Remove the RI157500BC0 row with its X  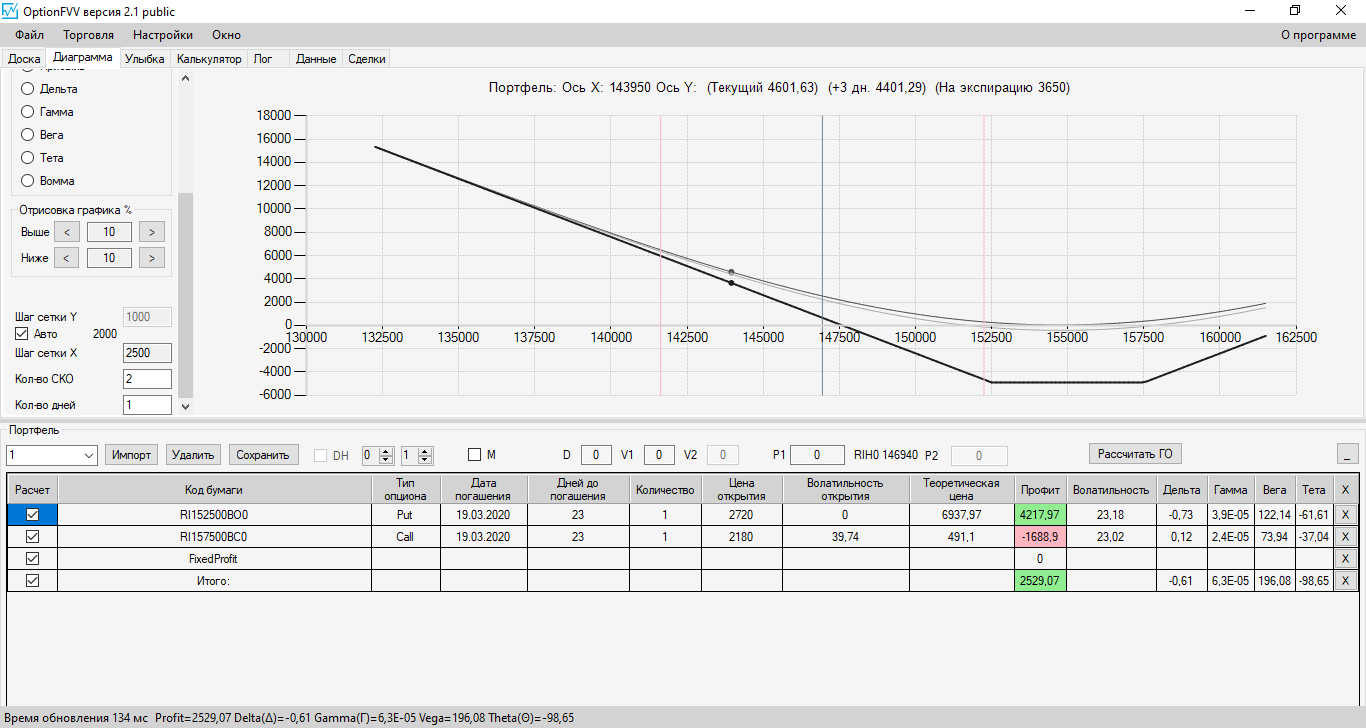[x=1345, y=537]
